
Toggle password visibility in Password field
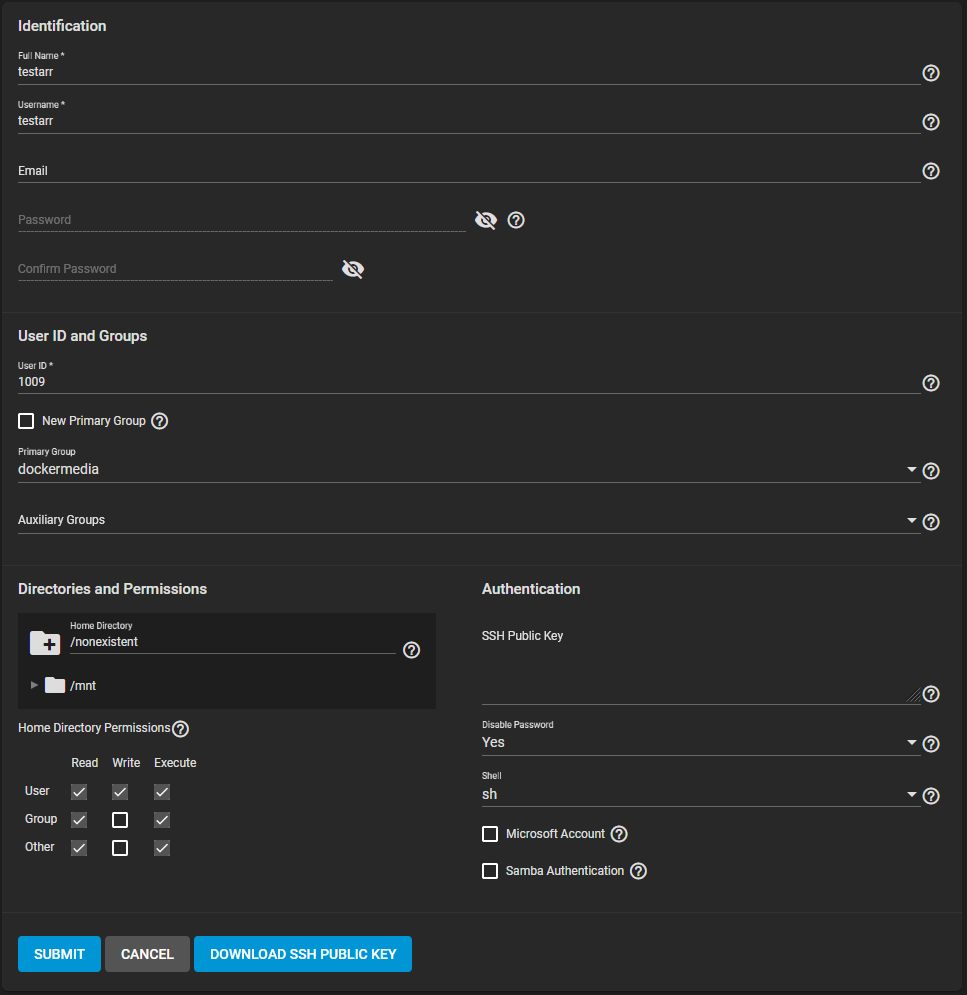485,220
